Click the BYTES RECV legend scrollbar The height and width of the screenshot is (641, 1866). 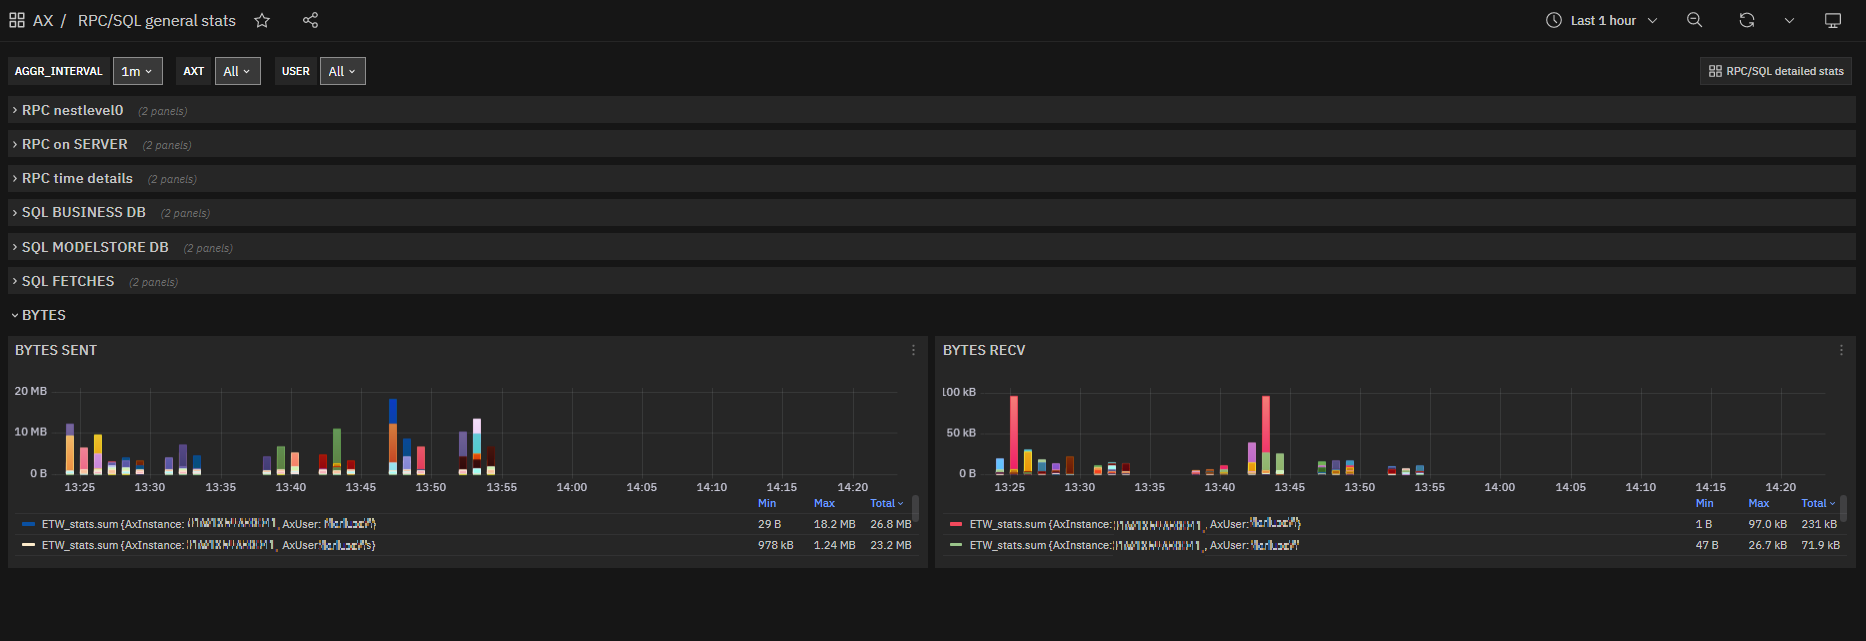pyautogui.click(x=1843, y=508)
